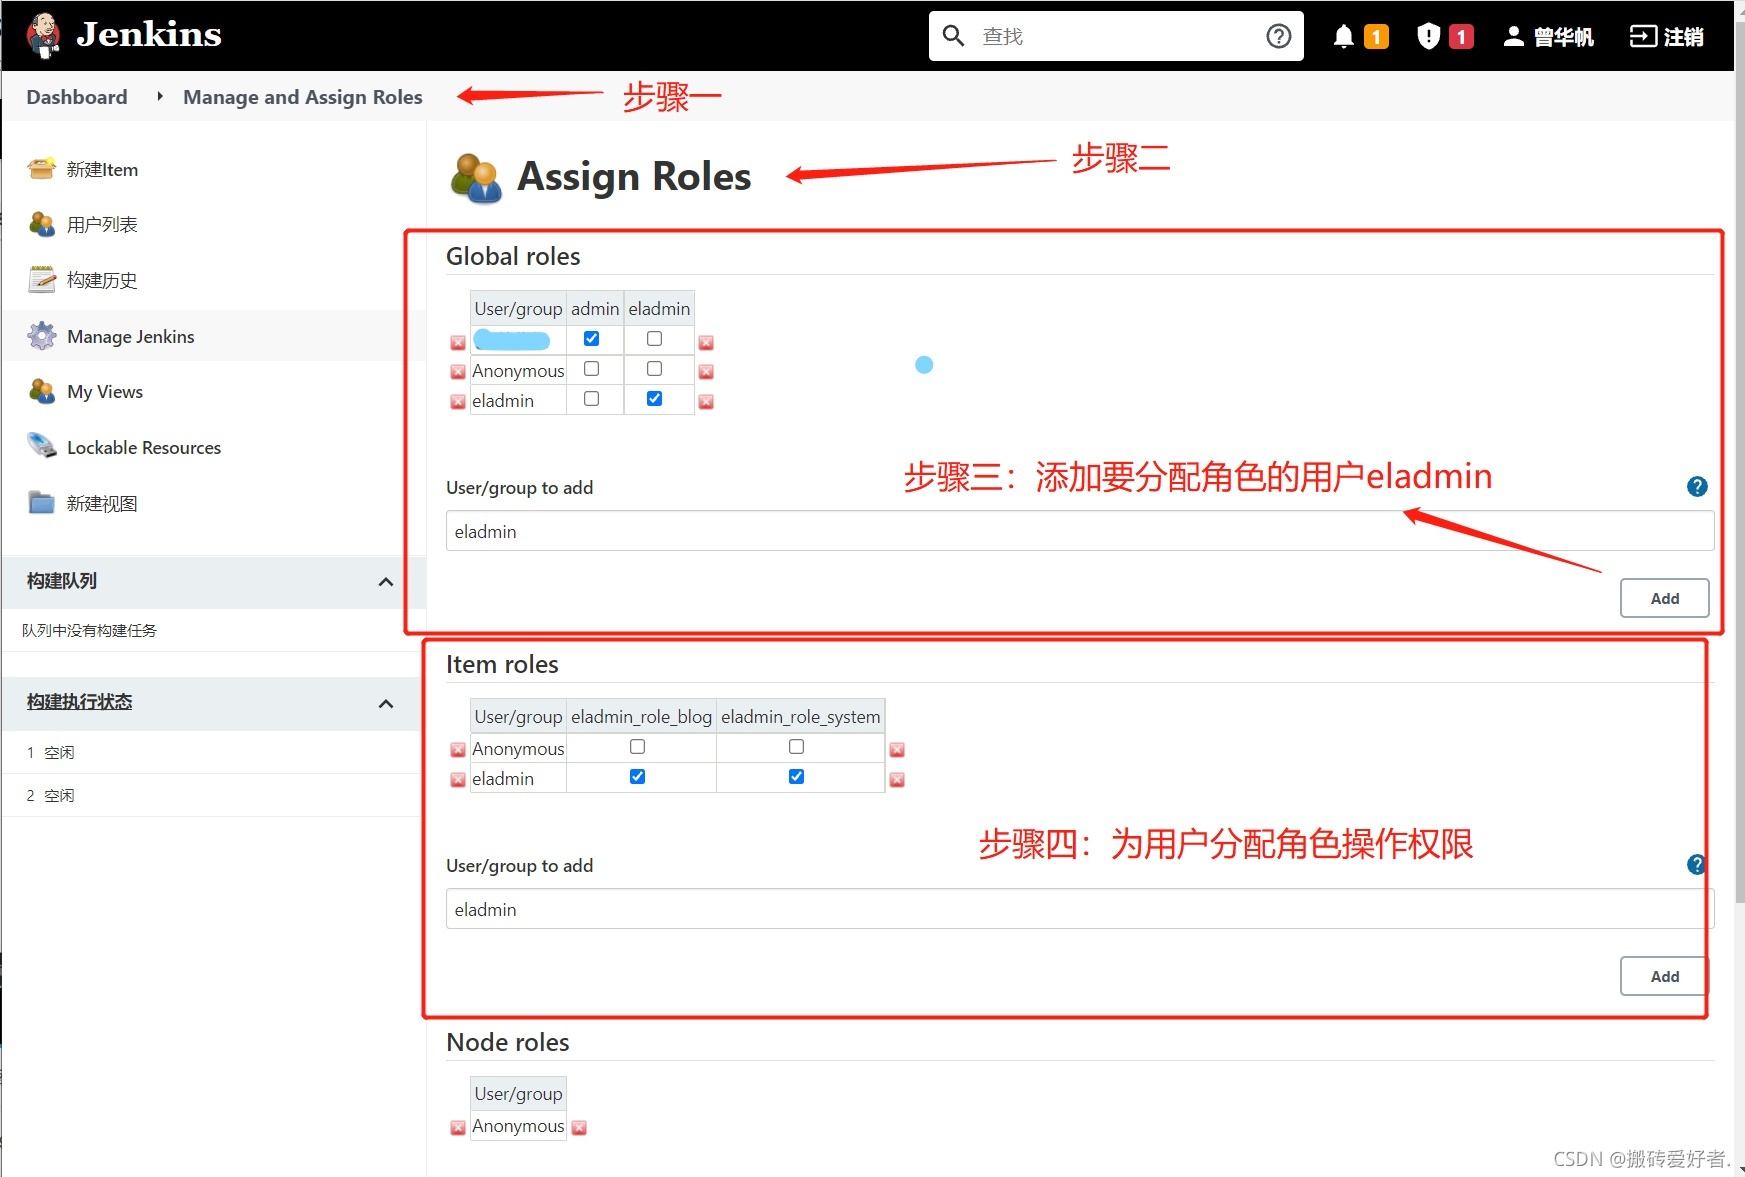Focus the 查找 search box
Screen dimensions: 1745x1177
1115,36
